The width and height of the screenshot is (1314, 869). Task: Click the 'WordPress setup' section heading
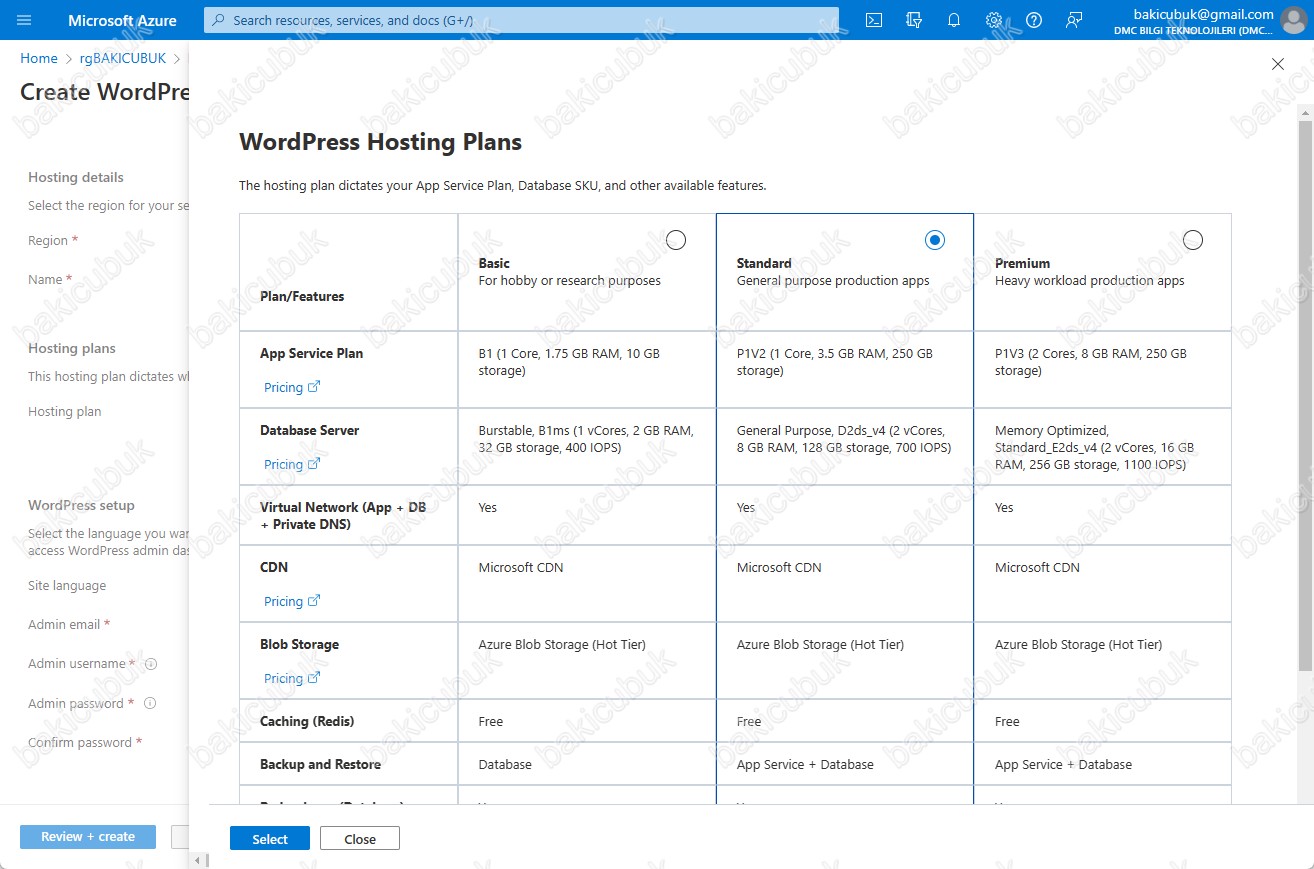[x=81, y=505]
